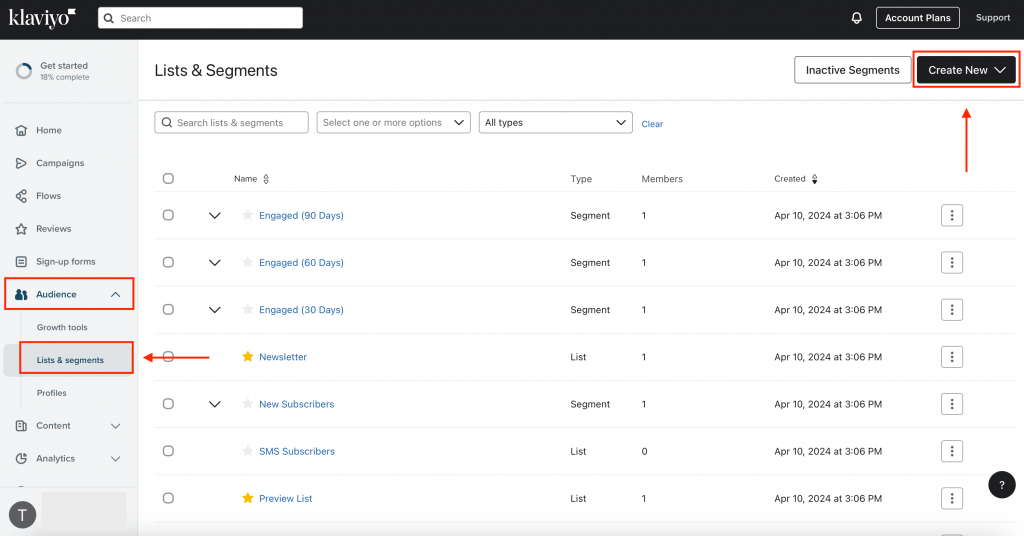This screenshot has width=1024, height=536.
Task: Expand the Engaged (90 Days) row chevron
Action: click(x=214, y=215)
